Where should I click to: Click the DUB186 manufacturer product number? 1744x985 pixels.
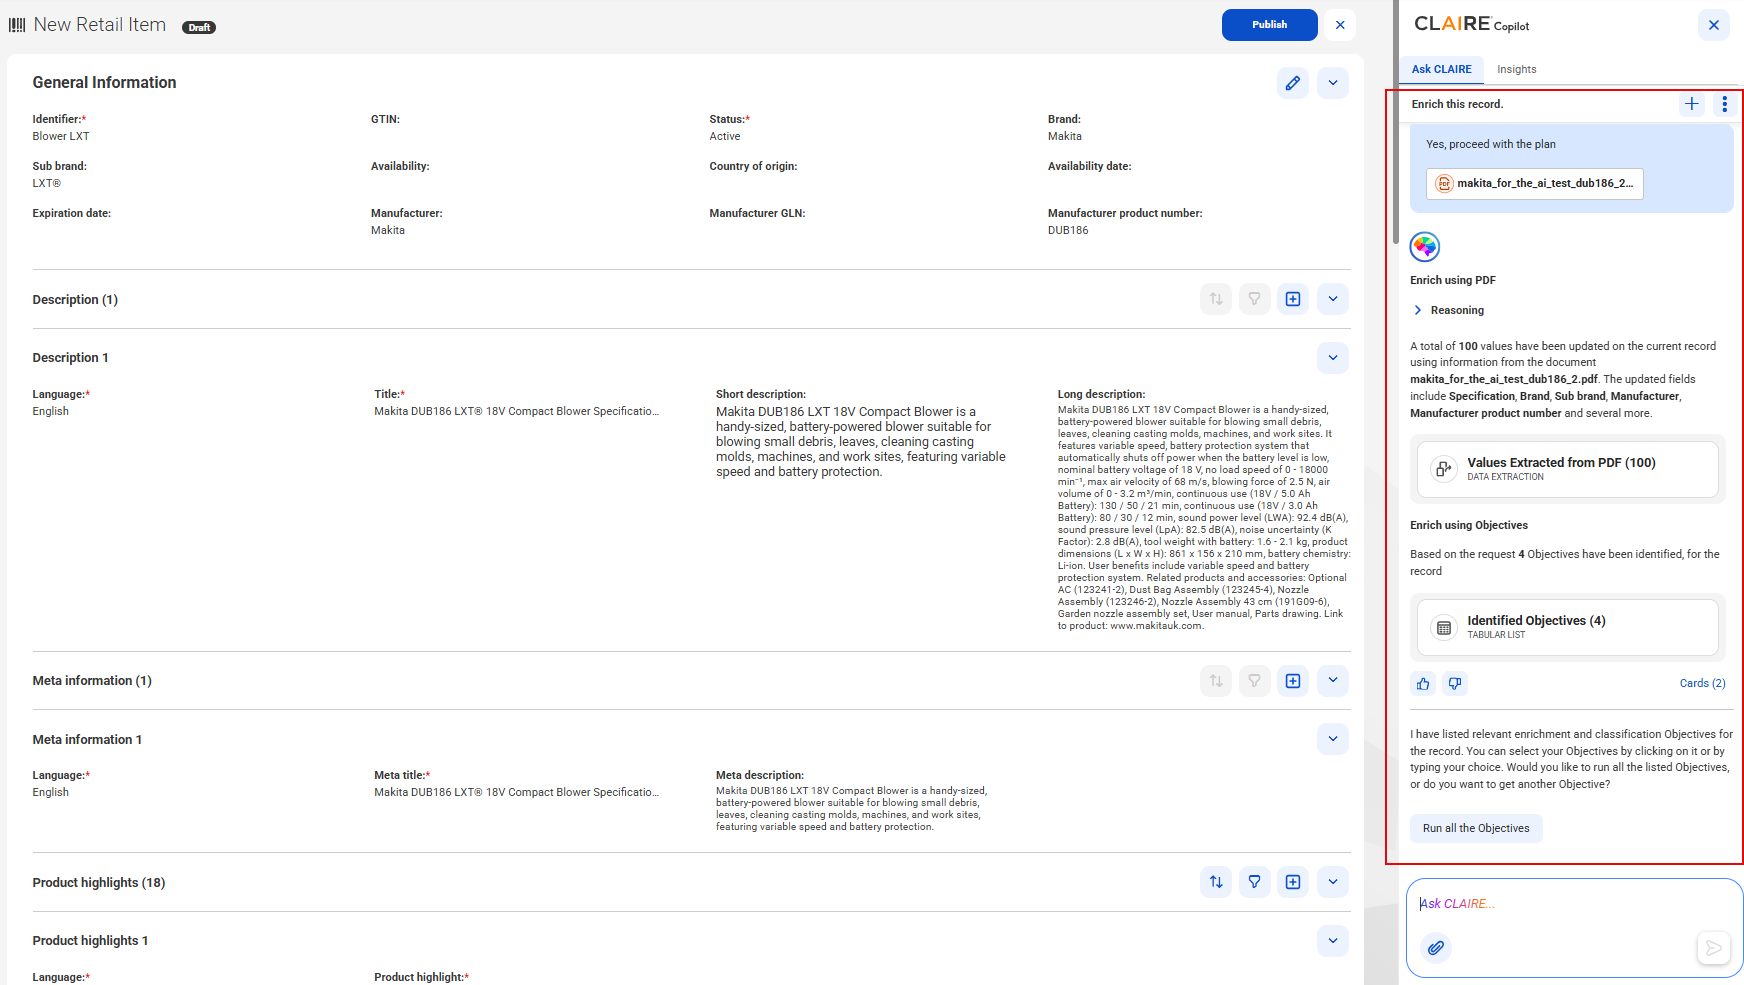tap(1068, 231)
